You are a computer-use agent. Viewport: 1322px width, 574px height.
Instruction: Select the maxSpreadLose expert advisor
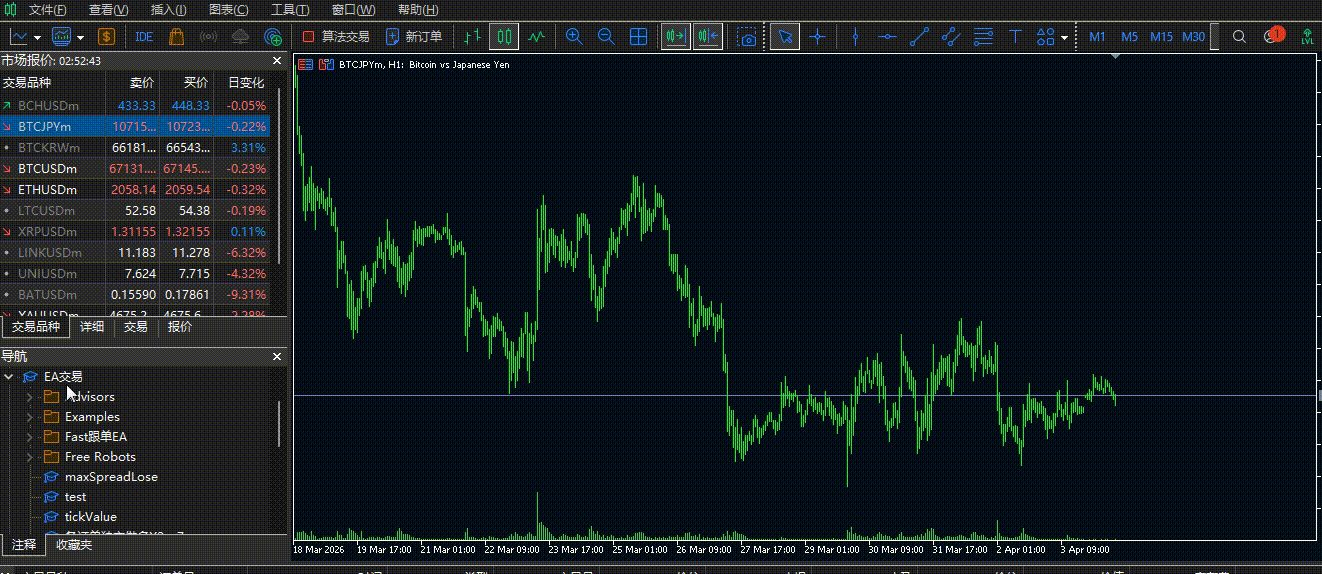click(111, 477)
